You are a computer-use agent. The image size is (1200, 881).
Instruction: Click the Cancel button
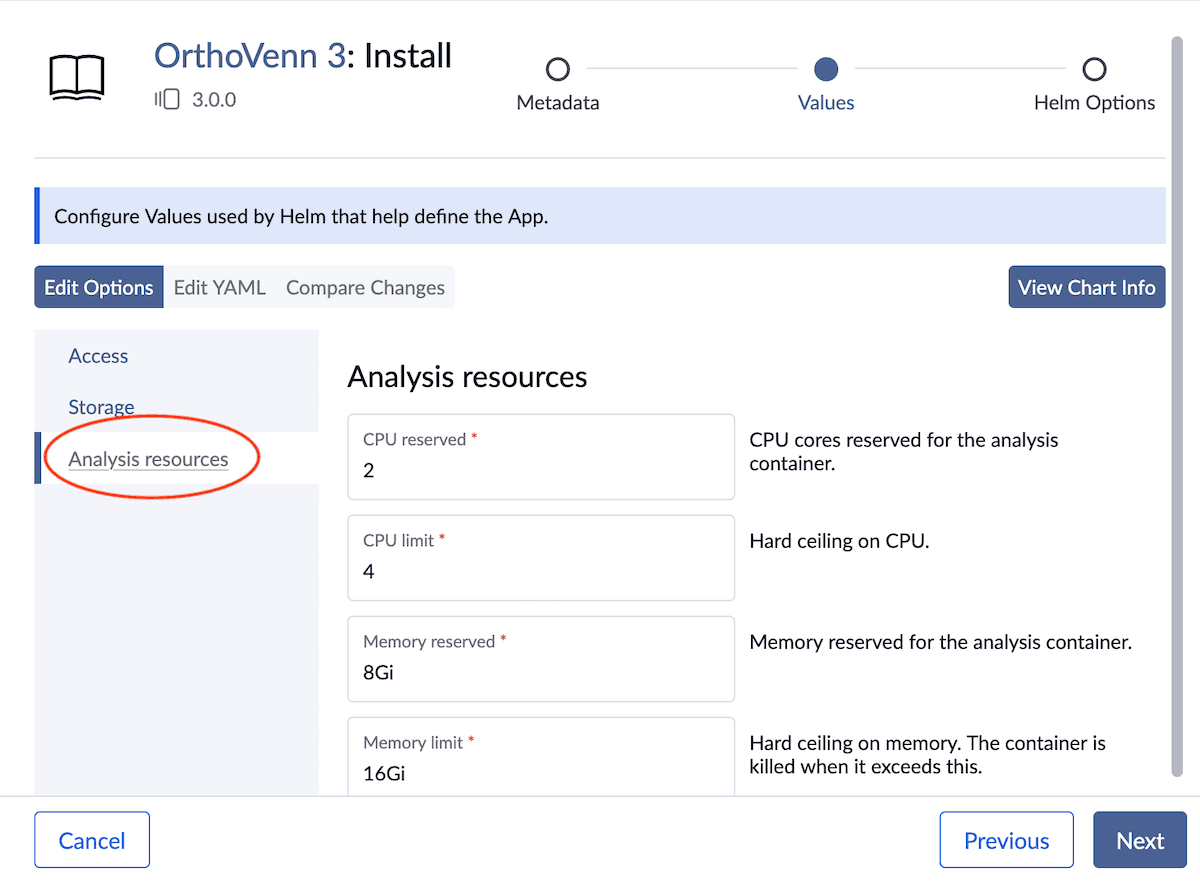(92, 840)
